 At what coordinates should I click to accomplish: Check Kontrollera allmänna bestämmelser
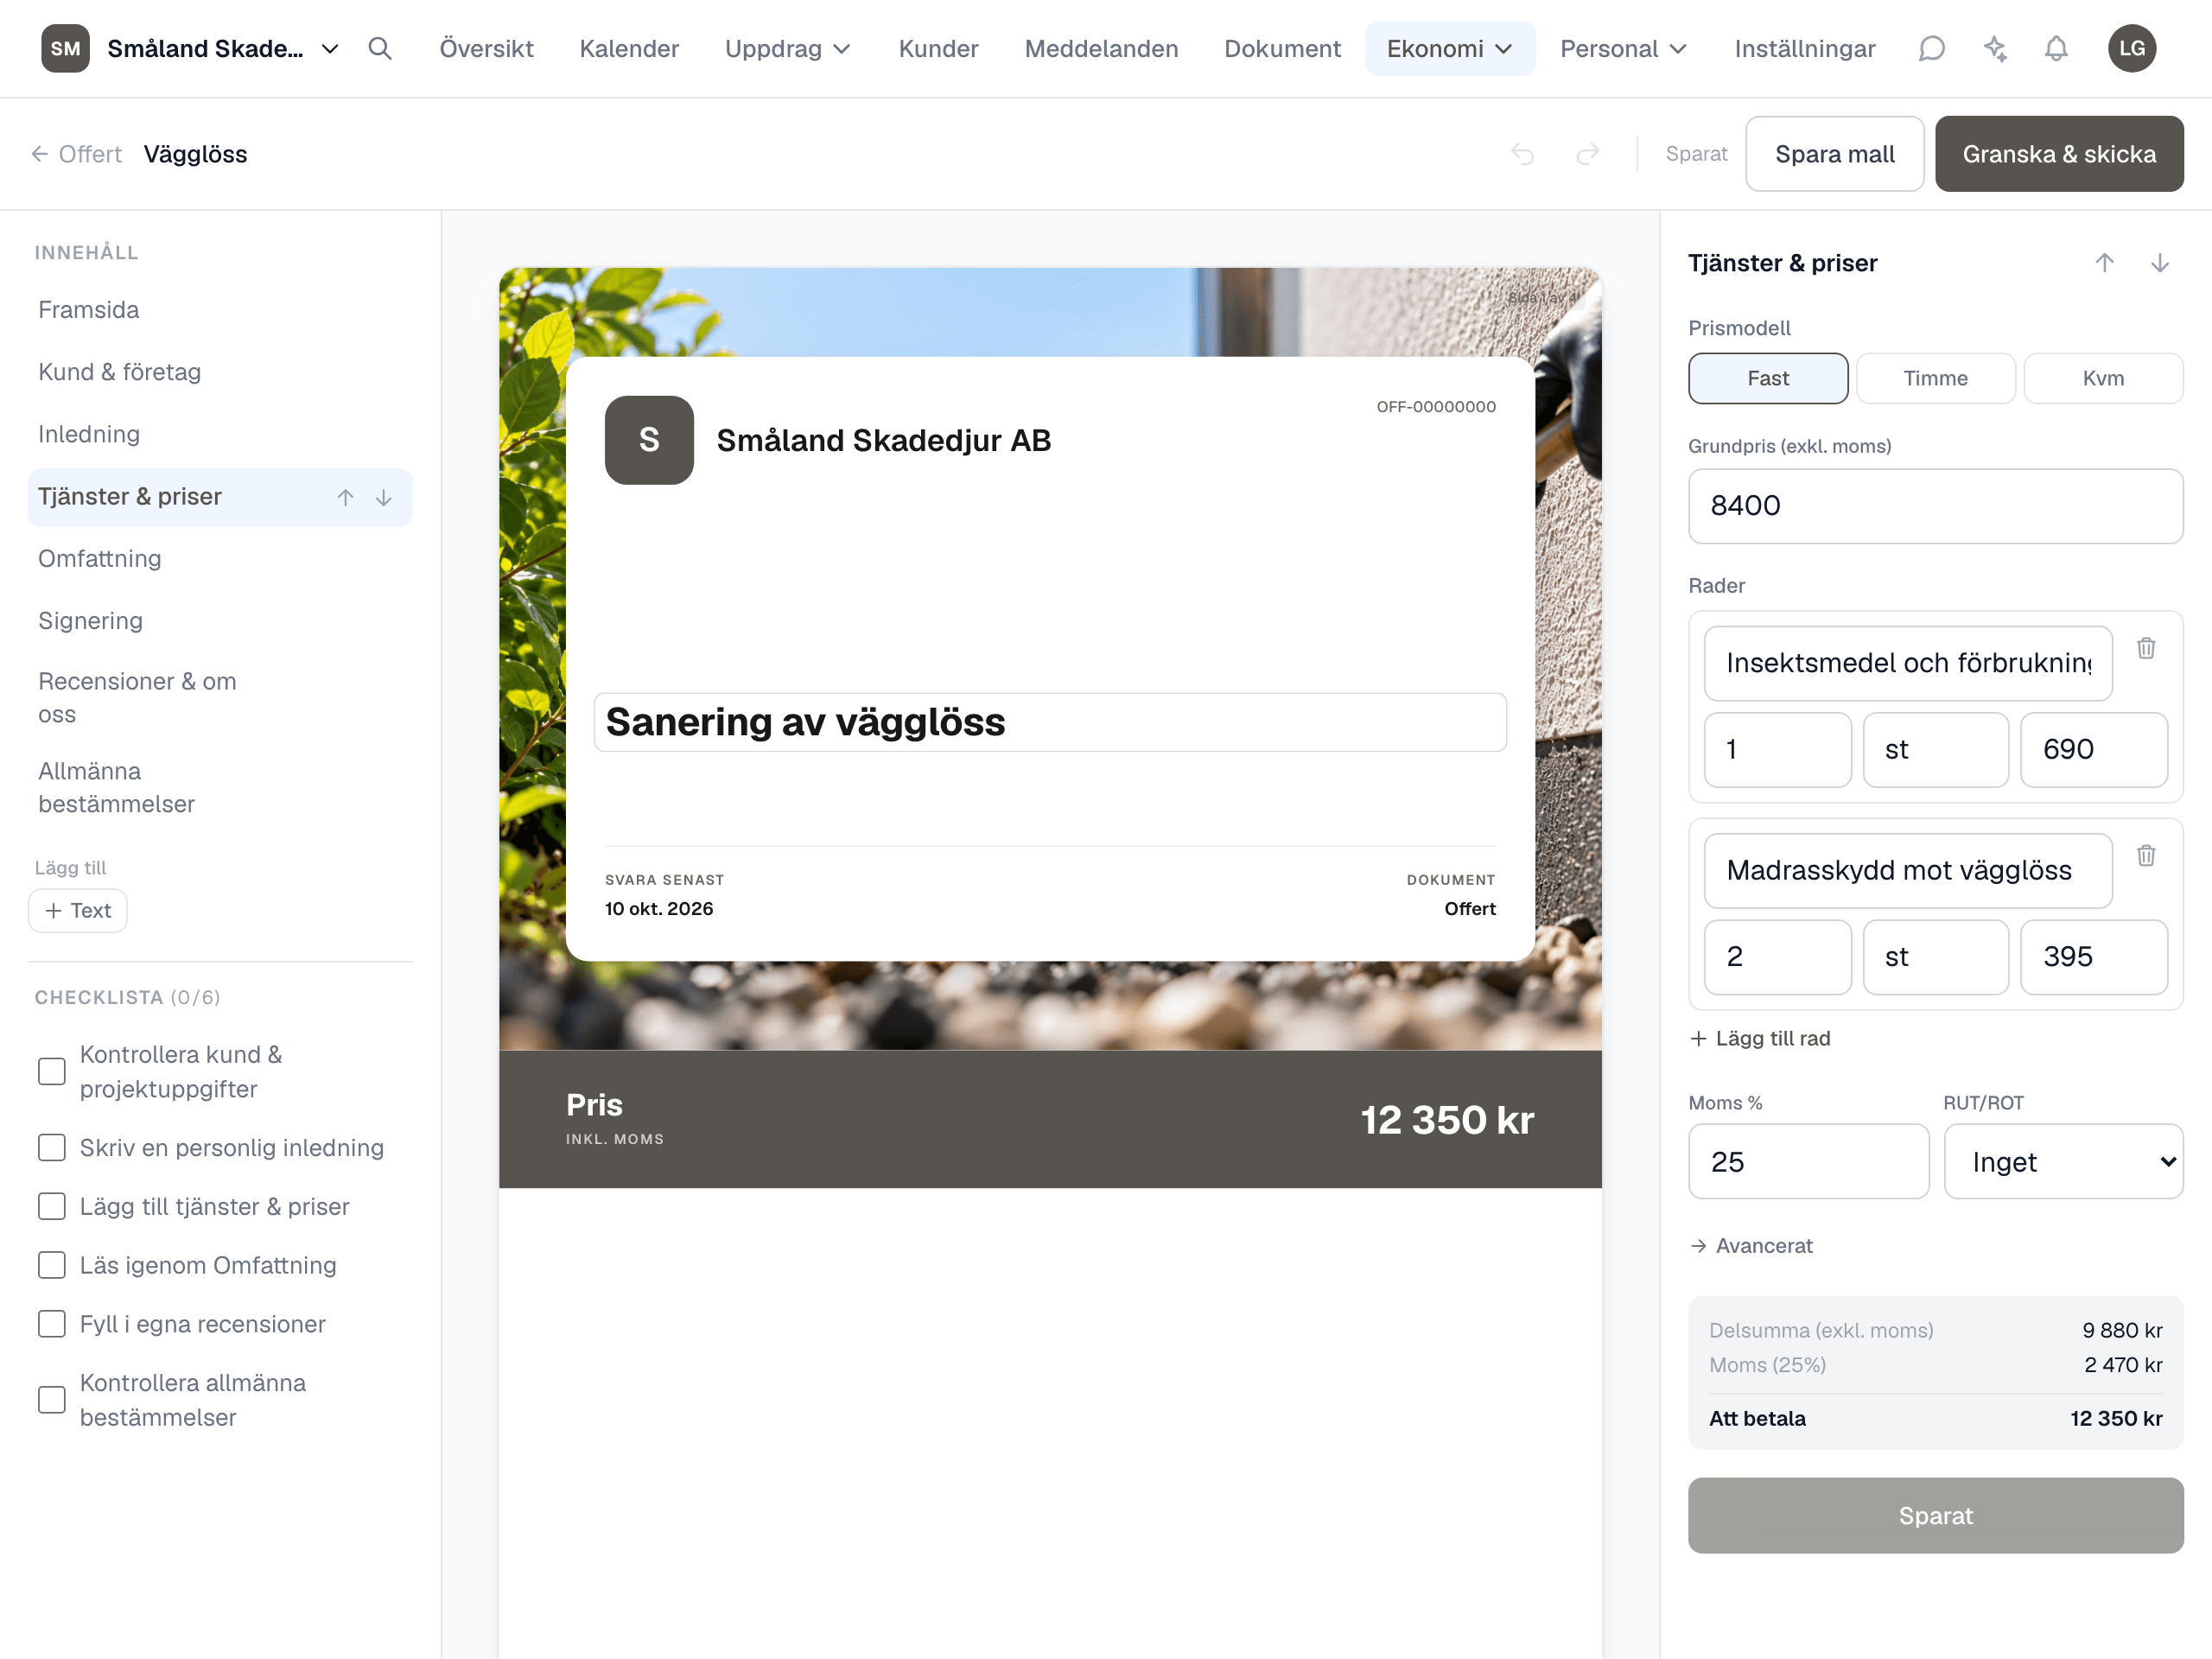coord(52,1399)
